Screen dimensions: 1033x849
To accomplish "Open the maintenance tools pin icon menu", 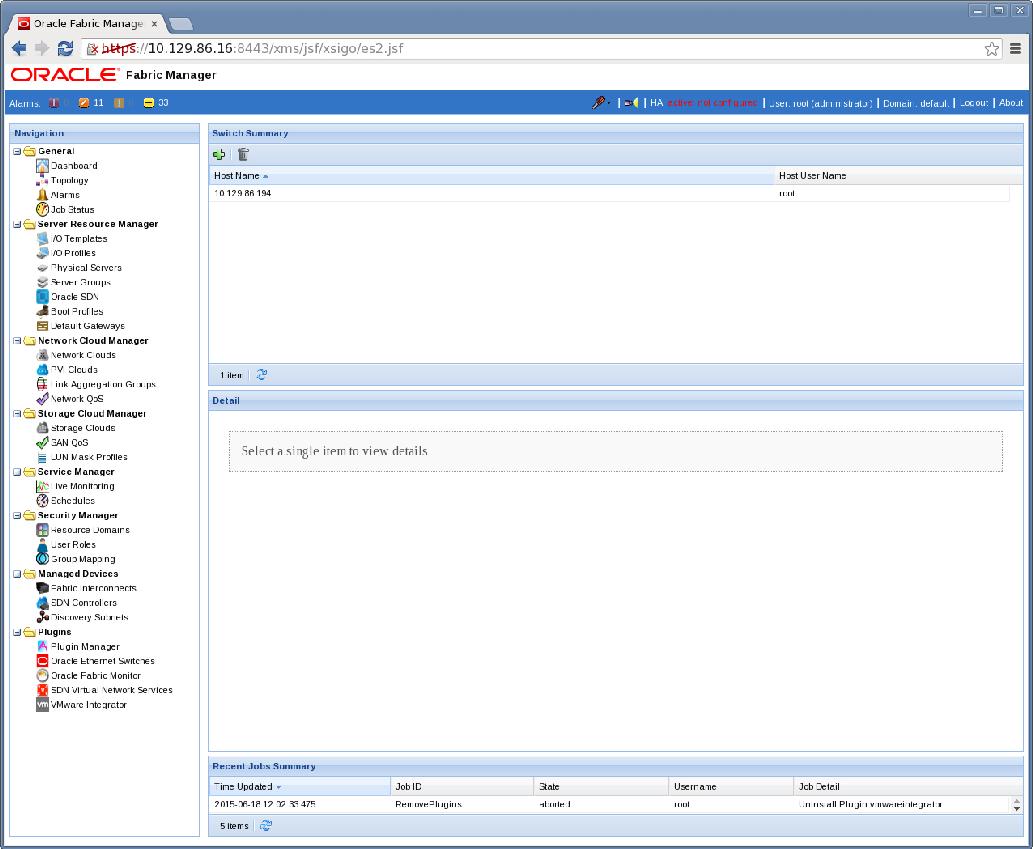I will pyautogui.click(x=600, y=103).
